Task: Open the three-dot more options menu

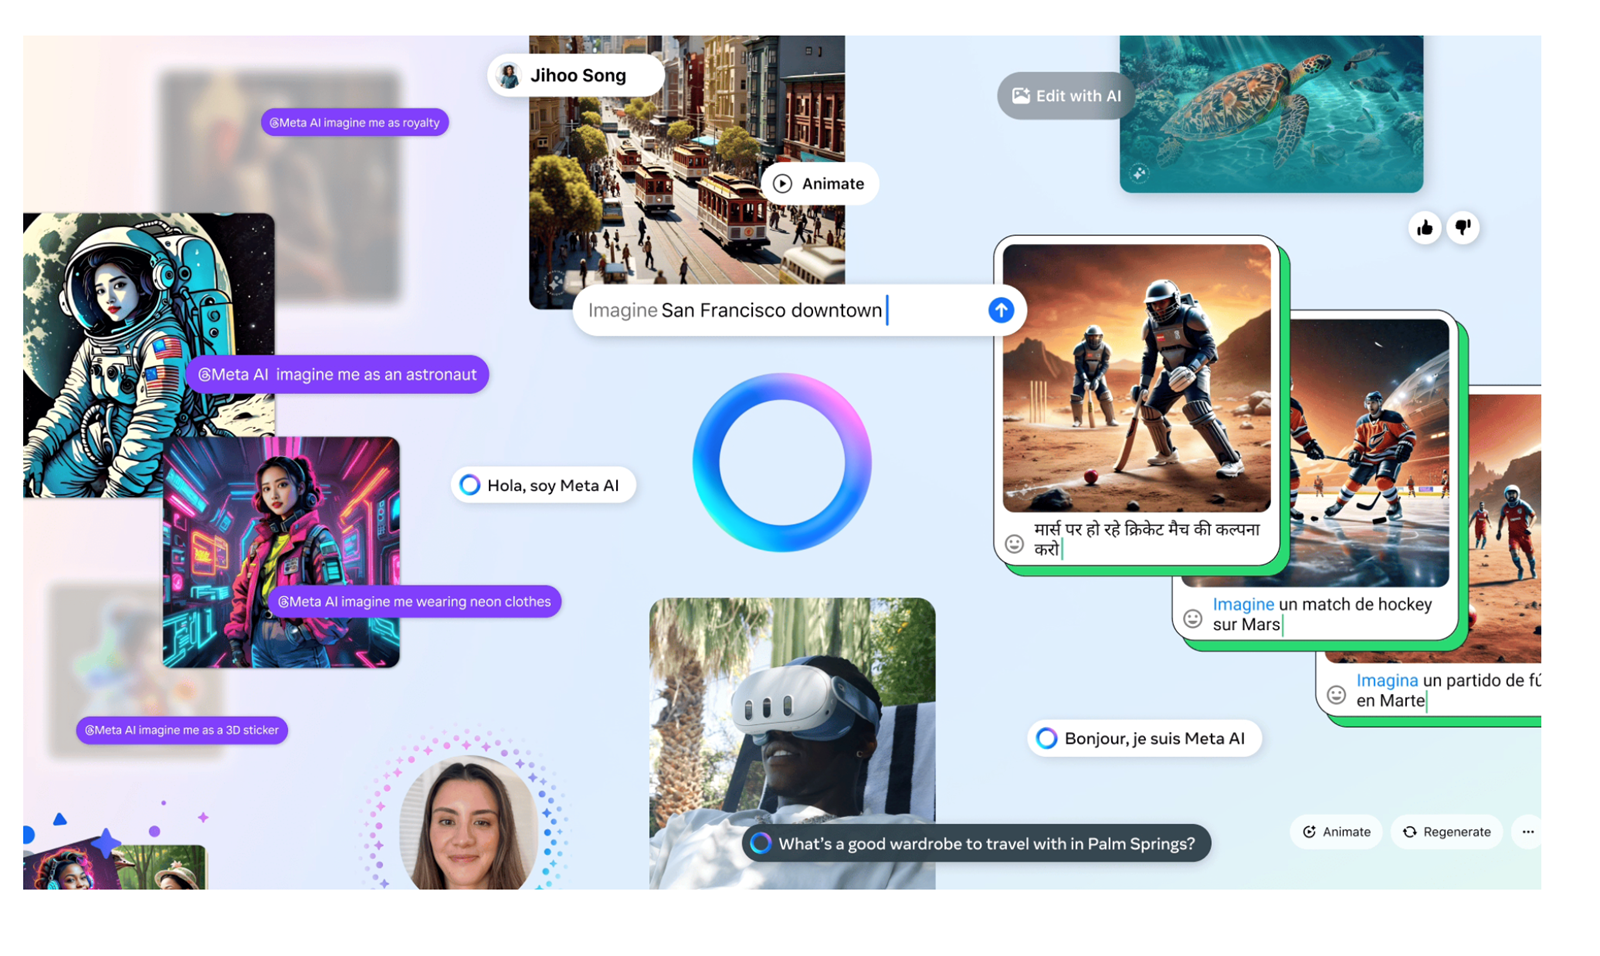Action: pyautogui.click(x=1527, y=832)
